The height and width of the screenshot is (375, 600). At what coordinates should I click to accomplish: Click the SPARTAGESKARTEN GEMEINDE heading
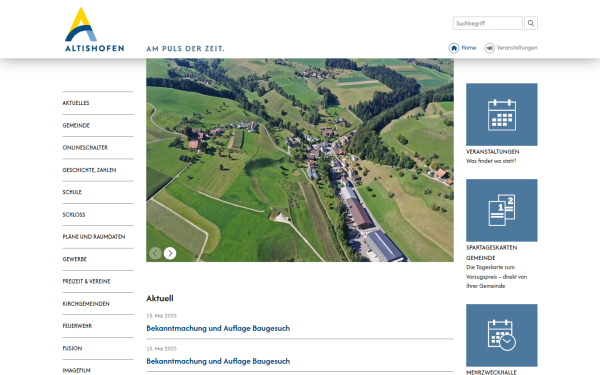pyautogui.click(x=491, y=253)
